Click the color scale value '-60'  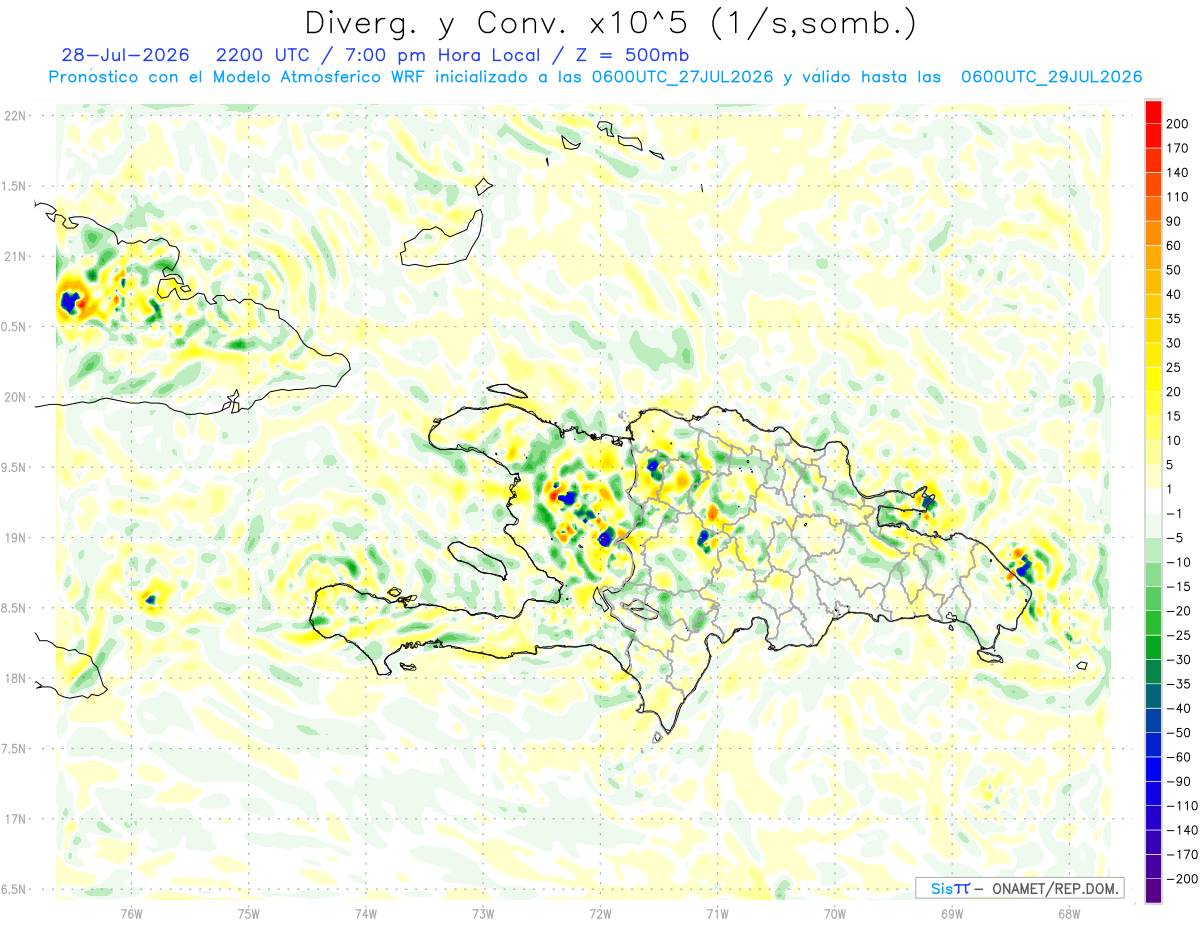(x=1181, y=757)
